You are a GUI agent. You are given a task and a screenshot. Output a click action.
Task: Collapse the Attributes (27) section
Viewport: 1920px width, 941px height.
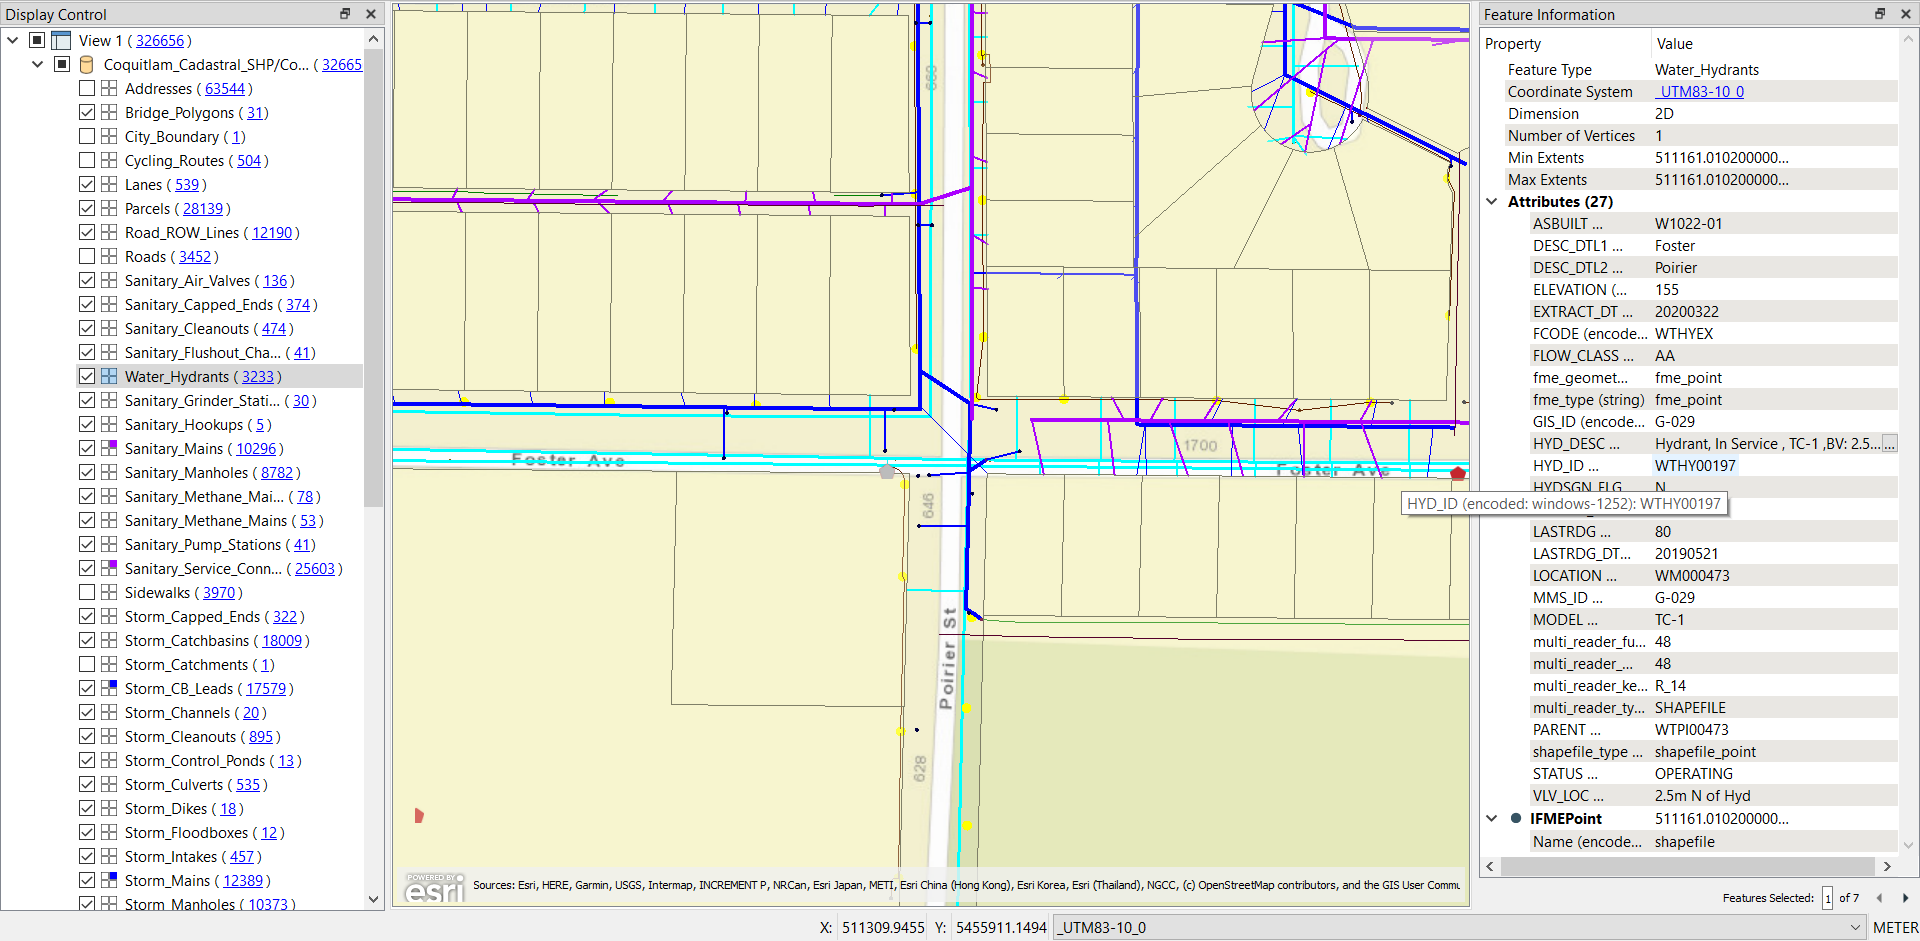(x=1491, y=201)
